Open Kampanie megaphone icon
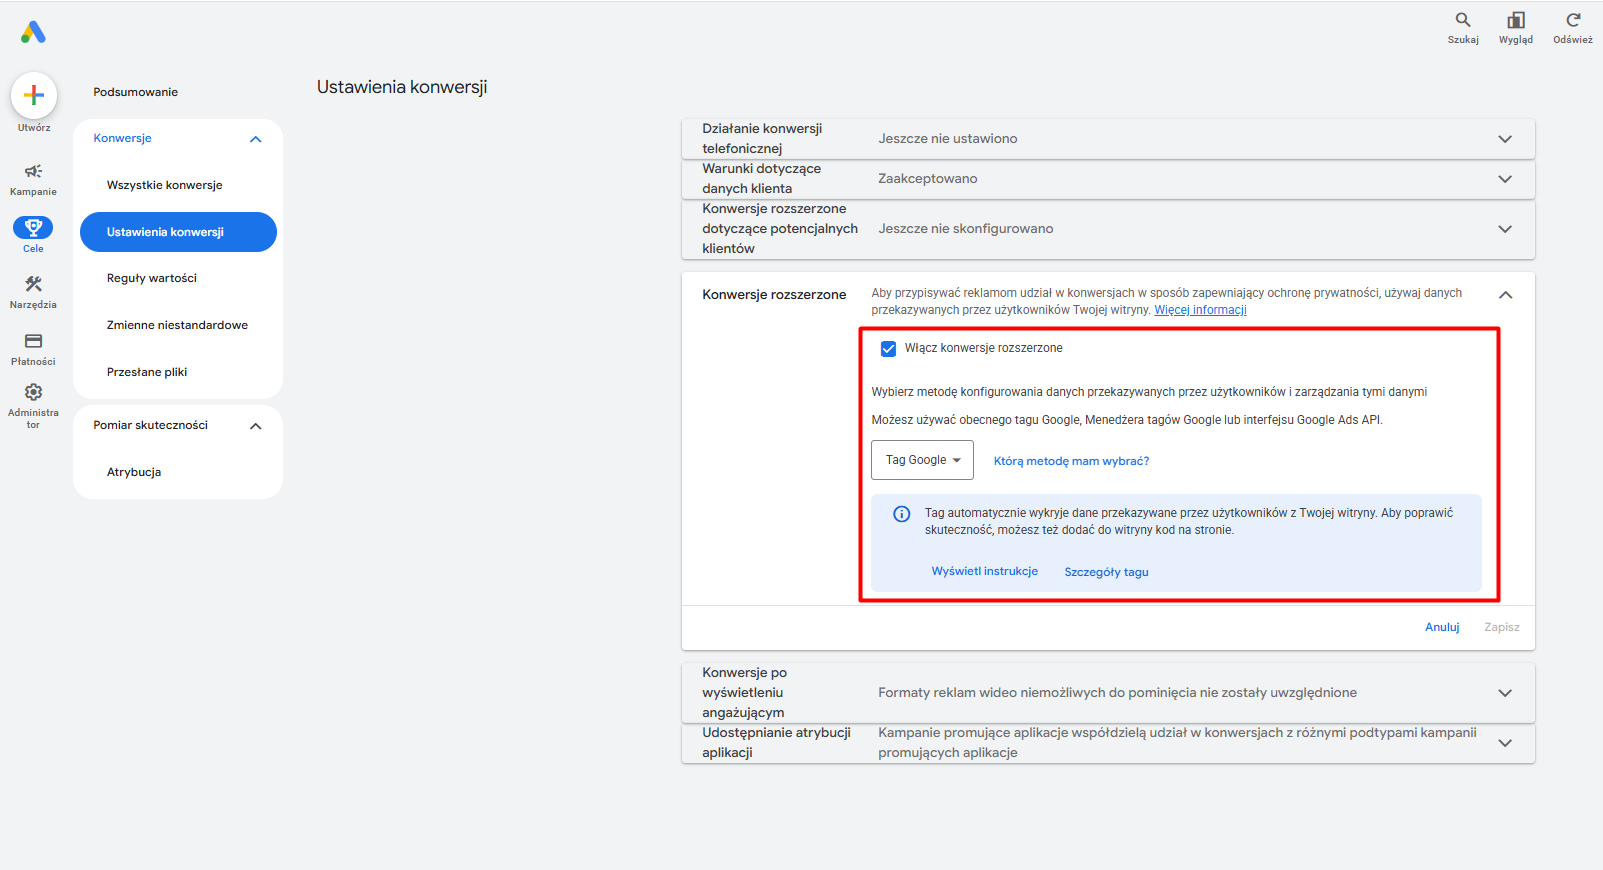1603x870 pixels. pyautogui.click(x=33, y=171)
